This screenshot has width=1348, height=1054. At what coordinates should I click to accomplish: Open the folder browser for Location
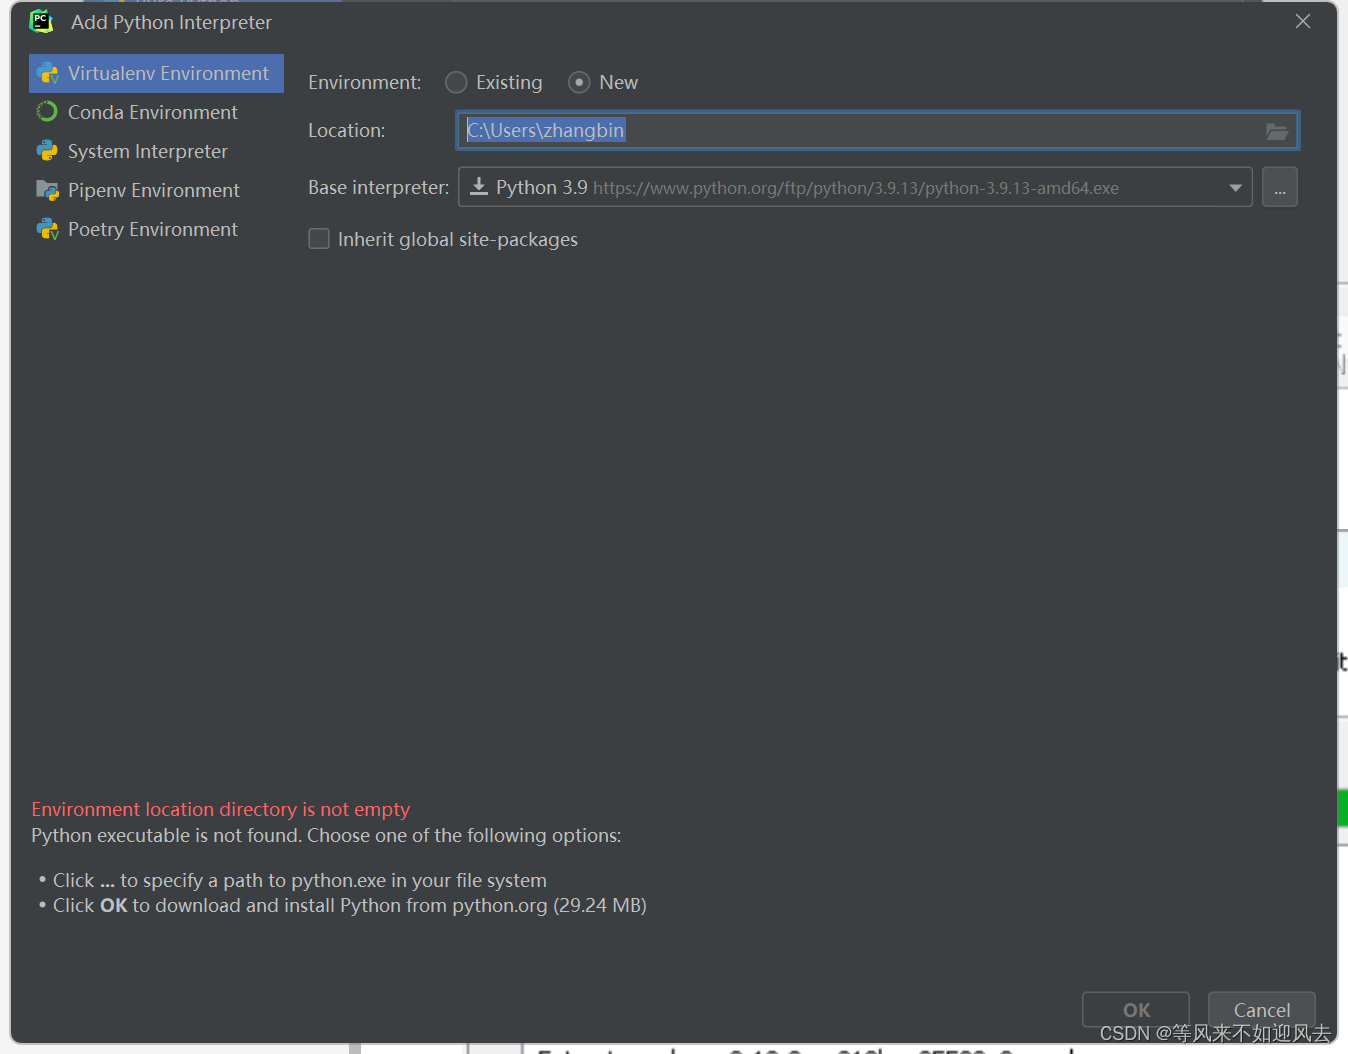(x=1277, y=131)
